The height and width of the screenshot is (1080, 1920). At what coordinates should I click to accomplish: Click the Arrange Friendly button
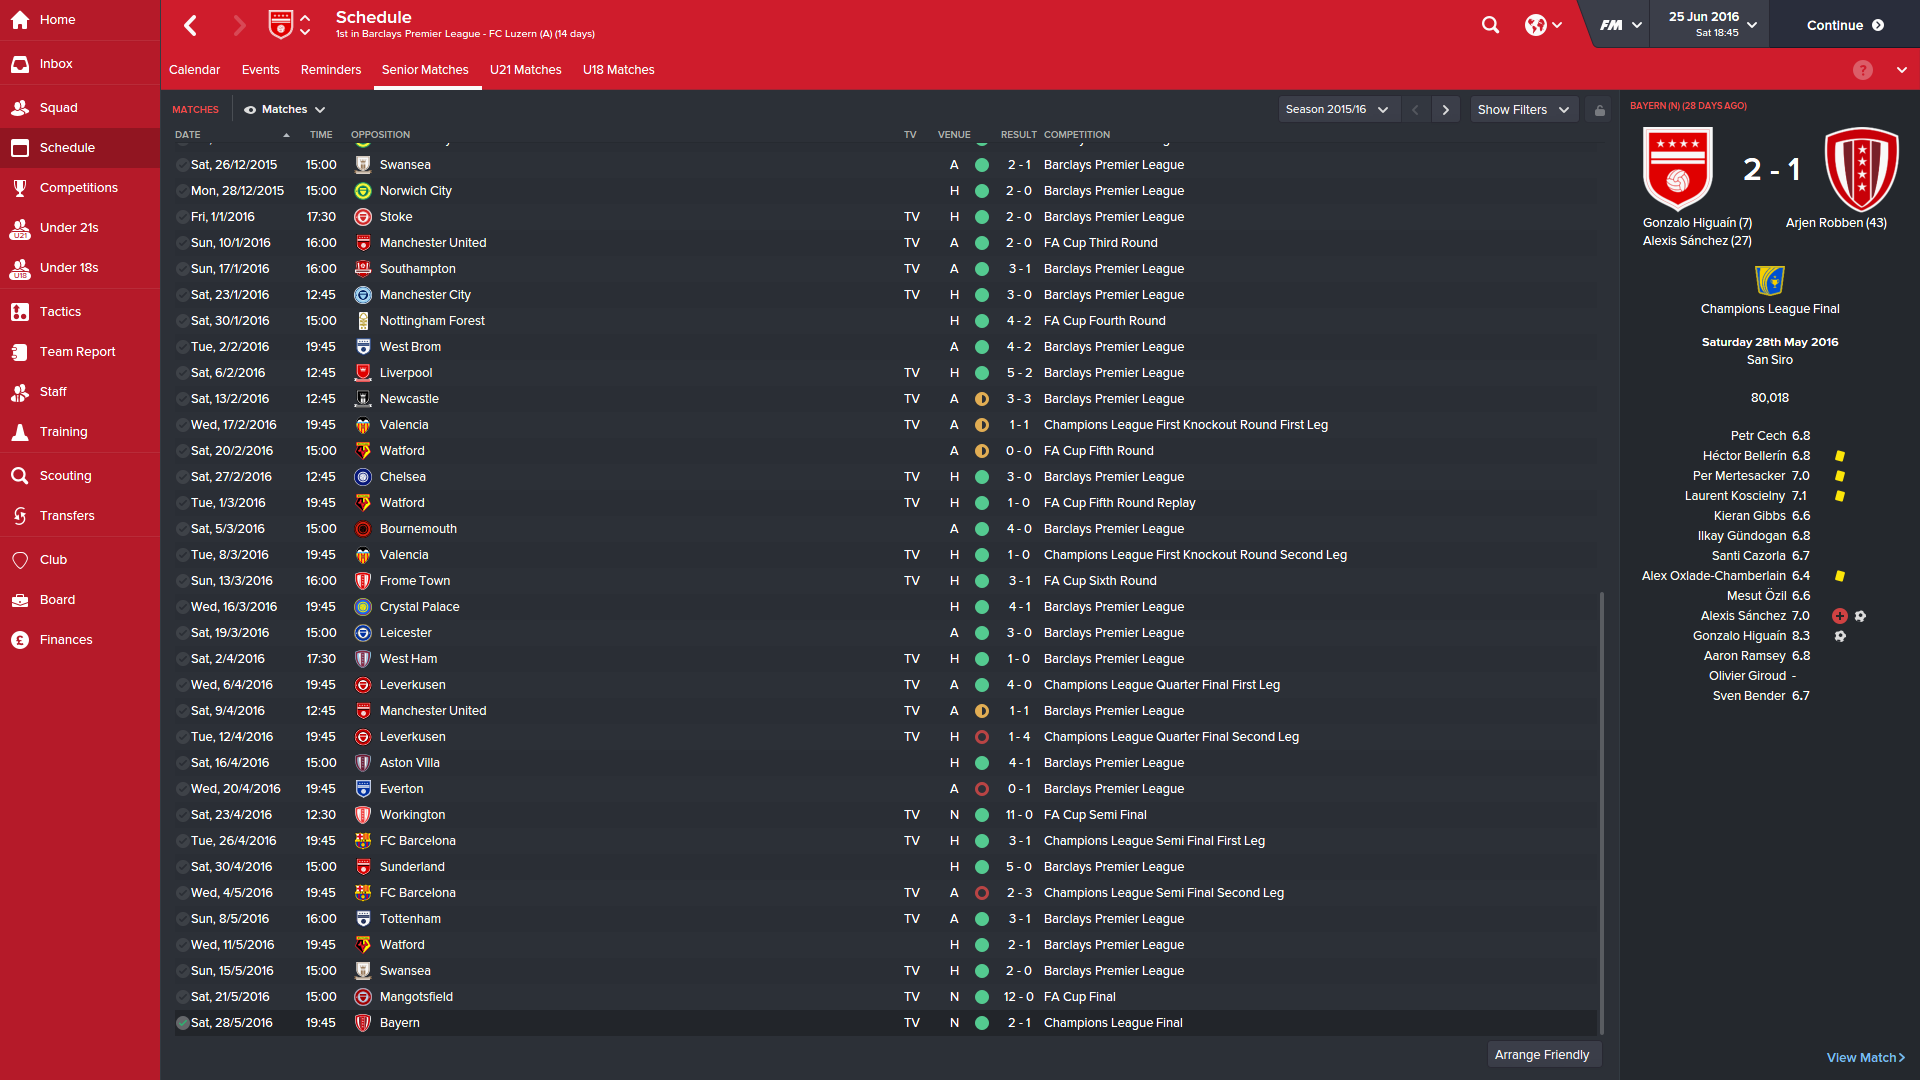pyautogui.click(x=1541, y=1055)
